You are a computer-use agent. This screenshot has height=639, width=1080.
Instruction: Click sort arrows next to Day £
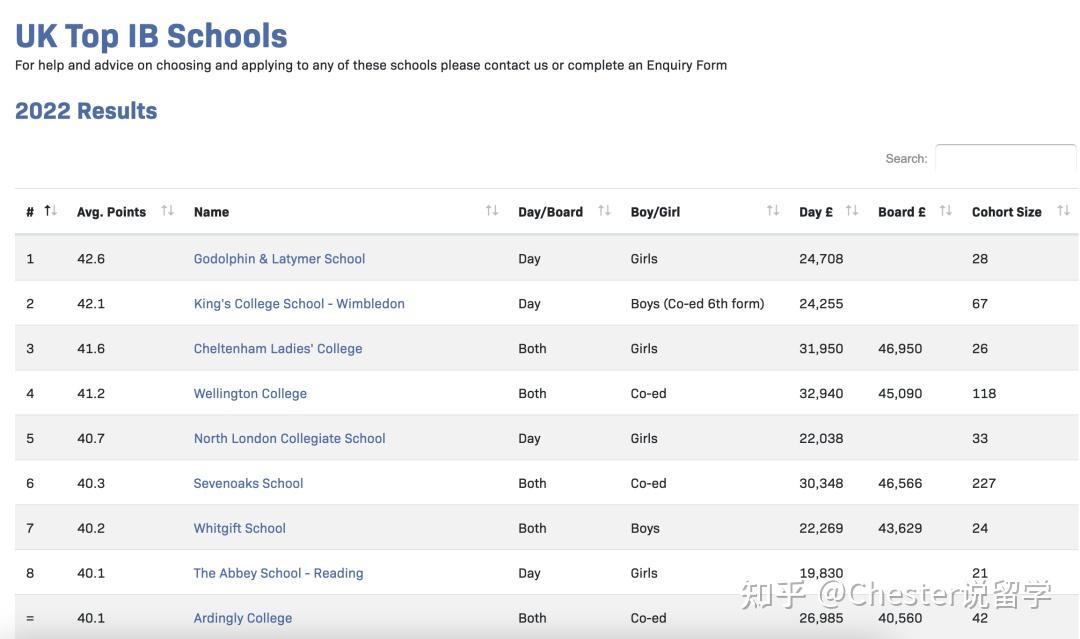851,211
